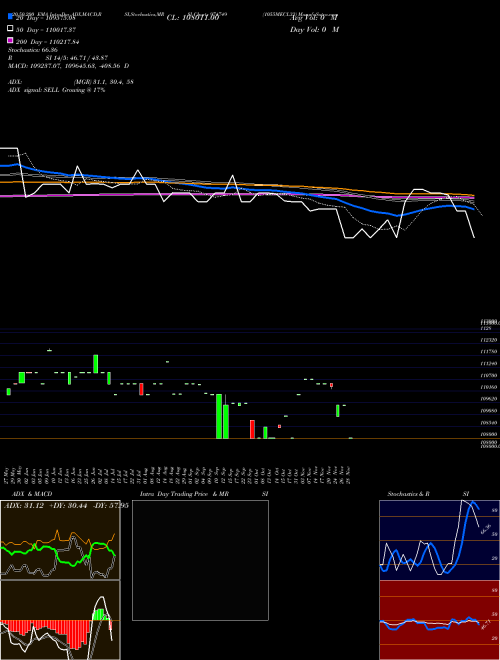Viewport: 500px width, 660px height.
Task: Click the ADX (MGR) values line
Action: (71, 82)
